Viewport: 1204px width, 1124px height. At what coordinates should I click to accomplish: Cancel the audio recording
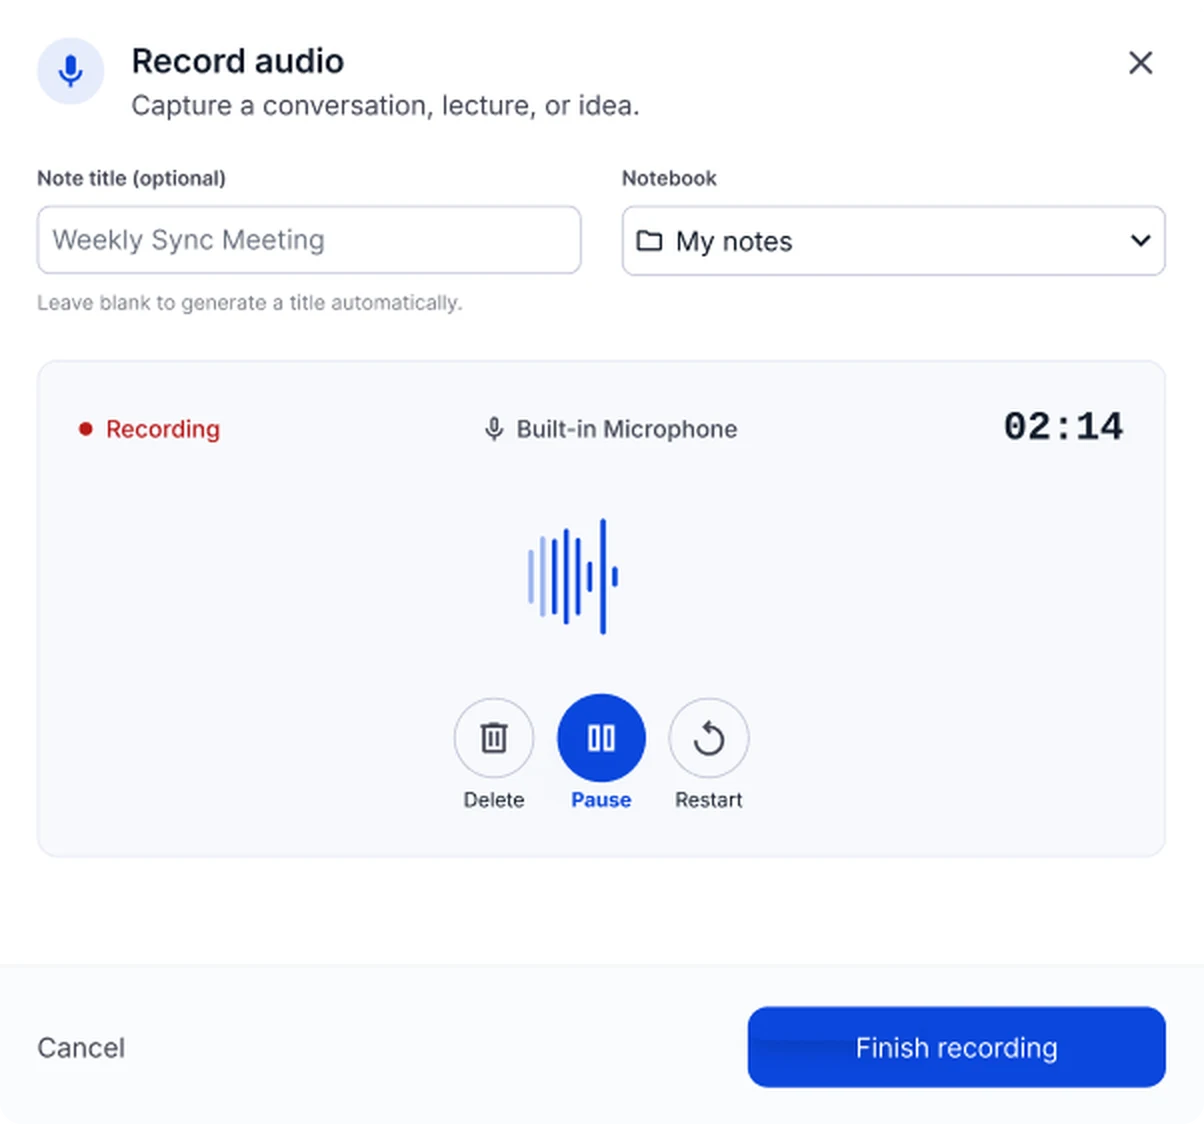tap(81, 1047)
